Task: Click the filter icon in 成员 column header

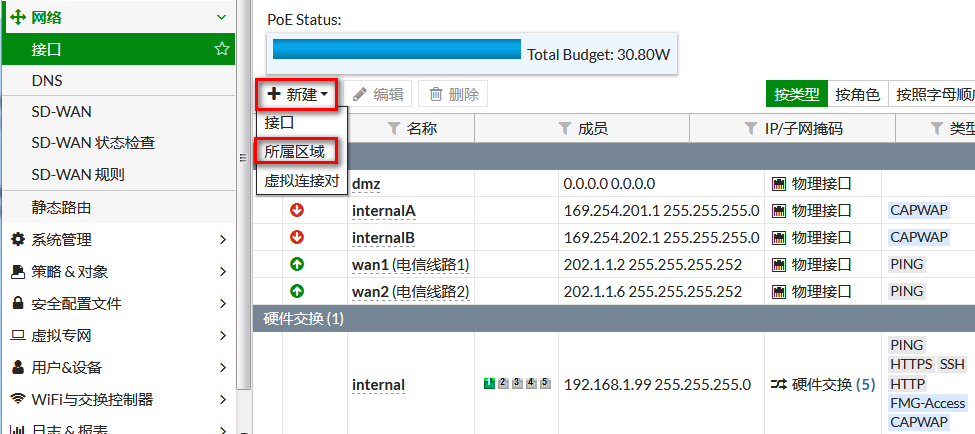Action: coord(565,129)
